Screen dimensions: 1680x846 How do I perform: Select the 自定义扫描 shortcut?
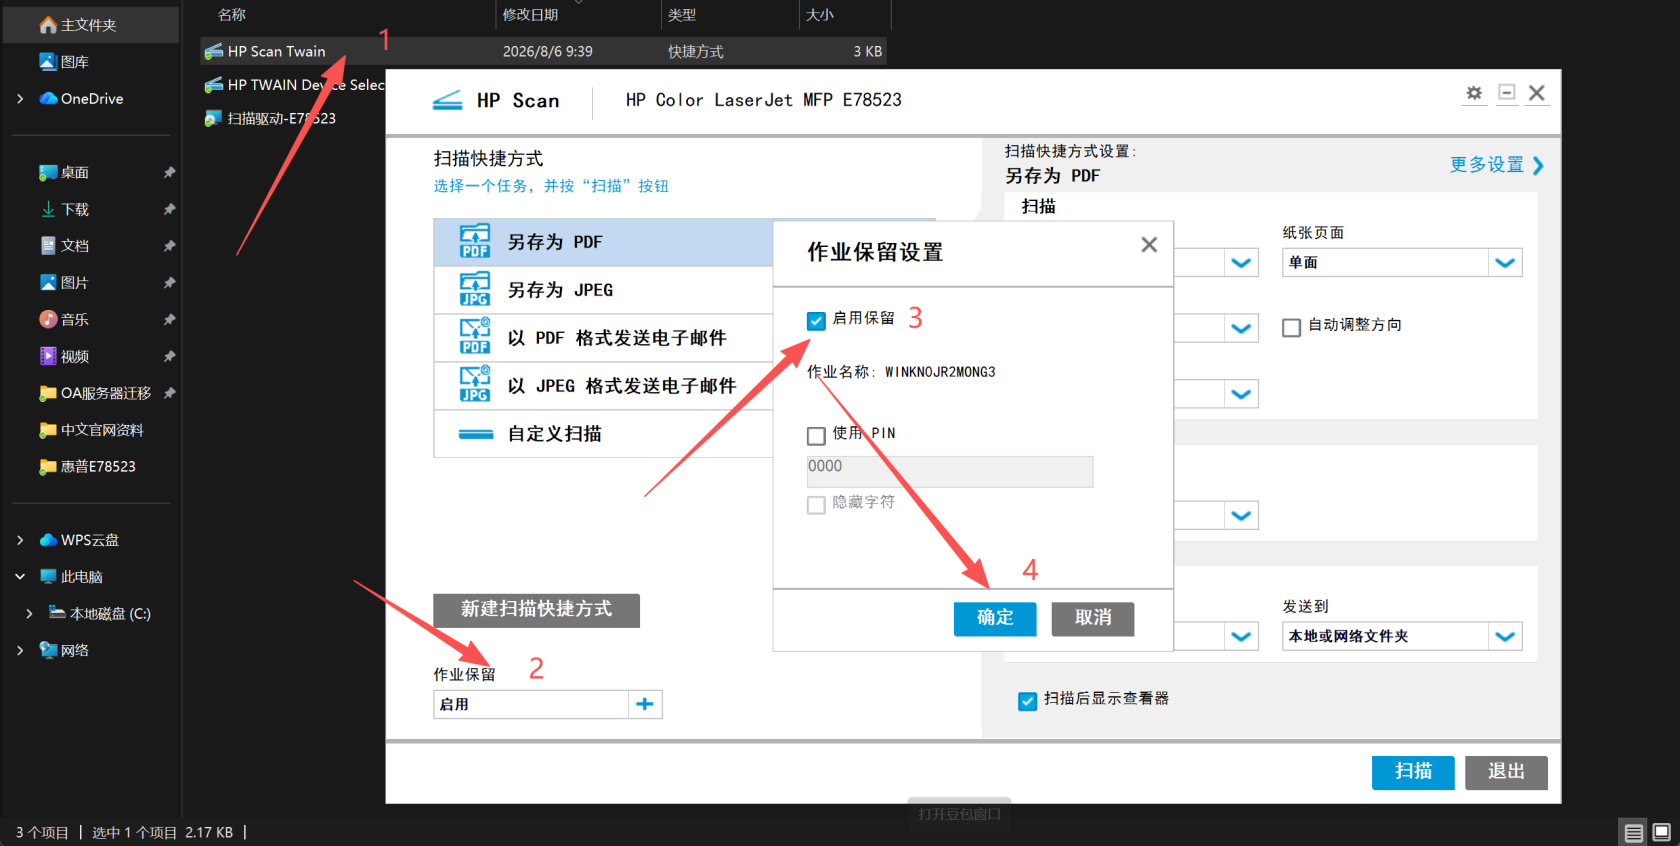[x=604, y=434]
